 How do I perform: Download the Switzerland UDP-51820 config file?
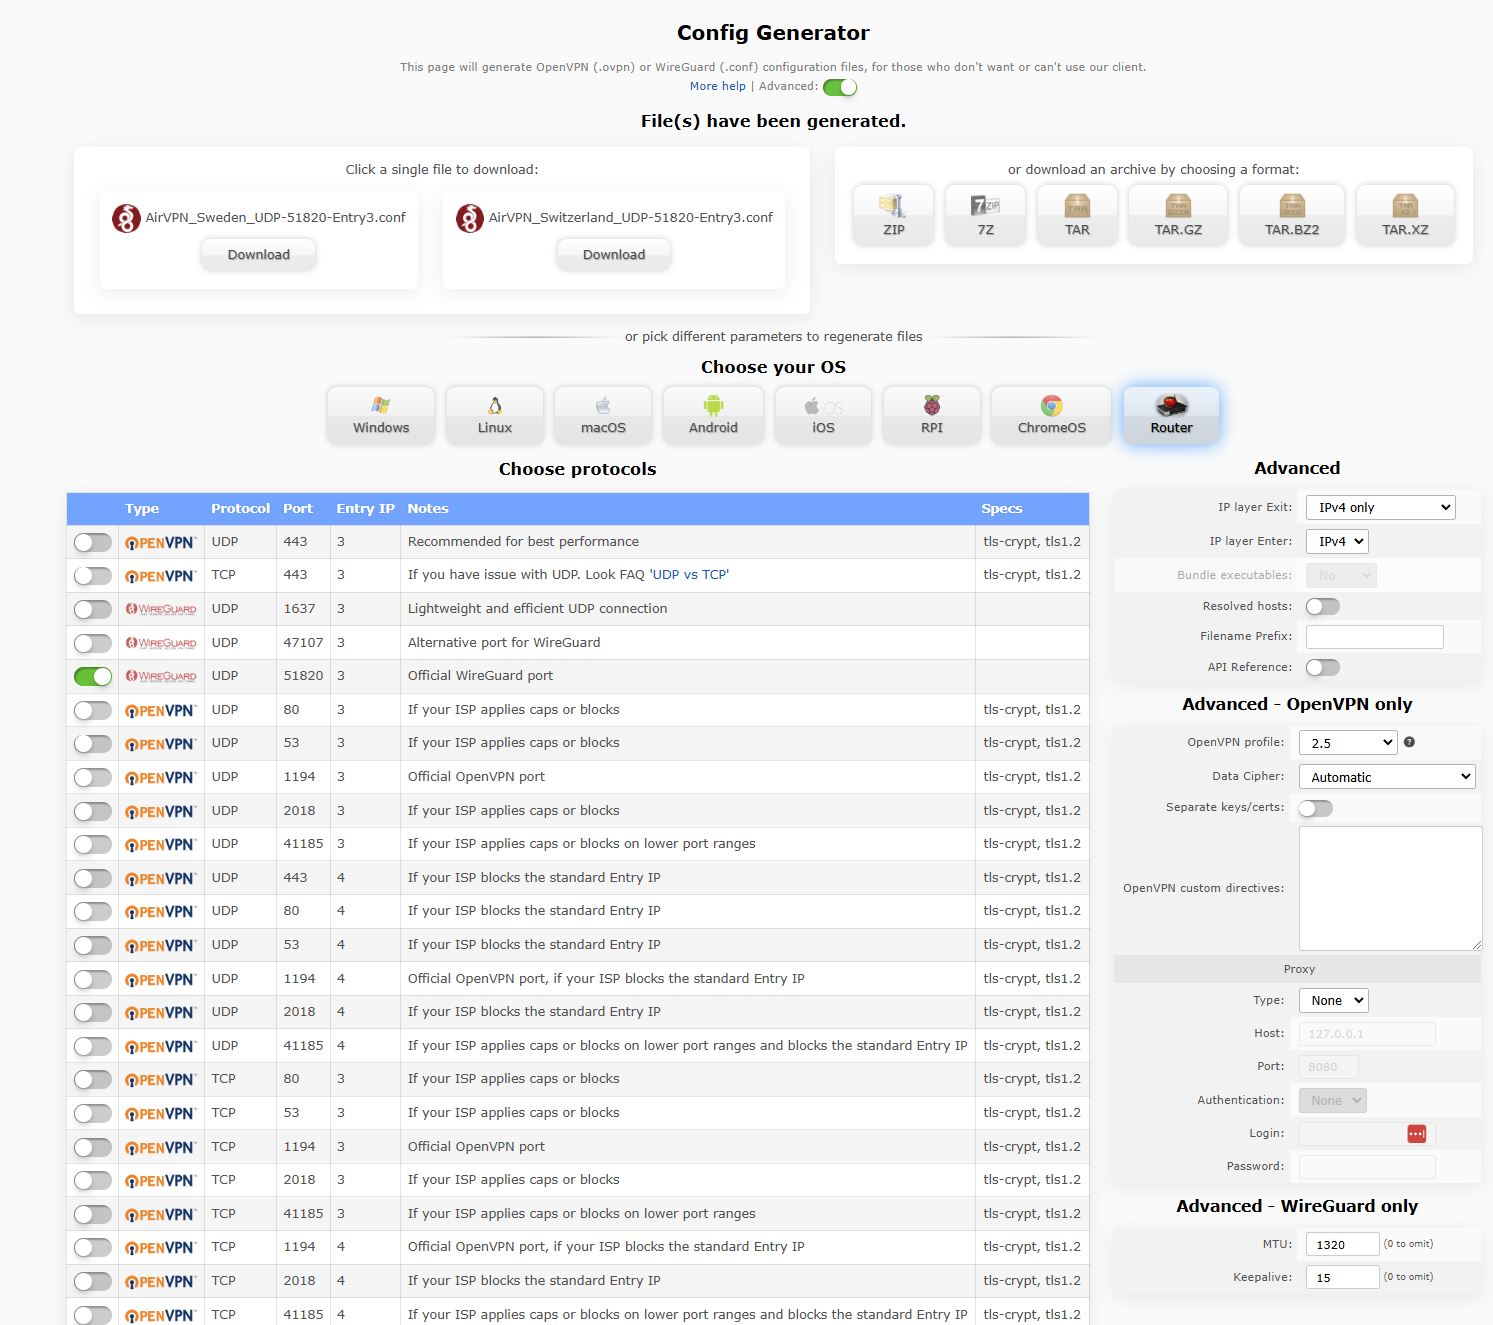click(x=614, y=254)
